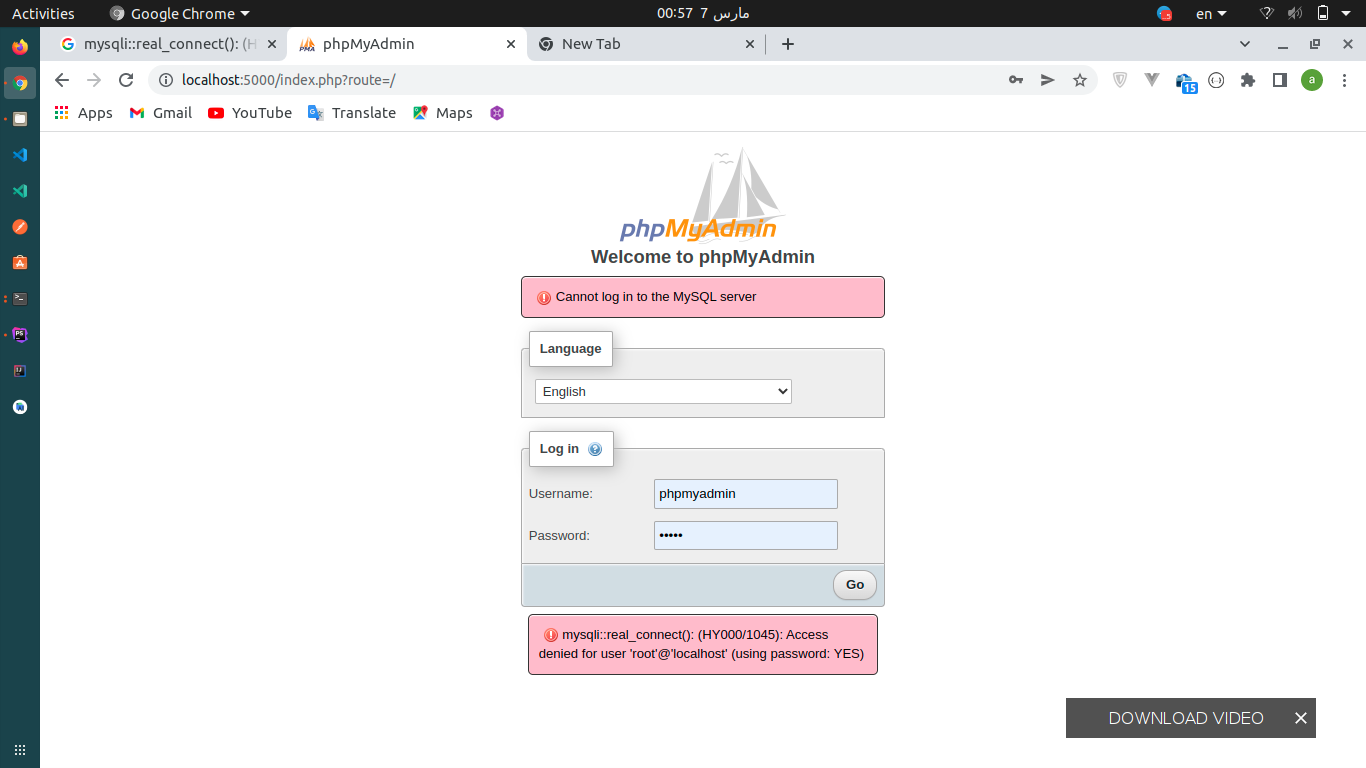Focus the Username field
The width and height of the screenshot is (1366, 768).
746,494
